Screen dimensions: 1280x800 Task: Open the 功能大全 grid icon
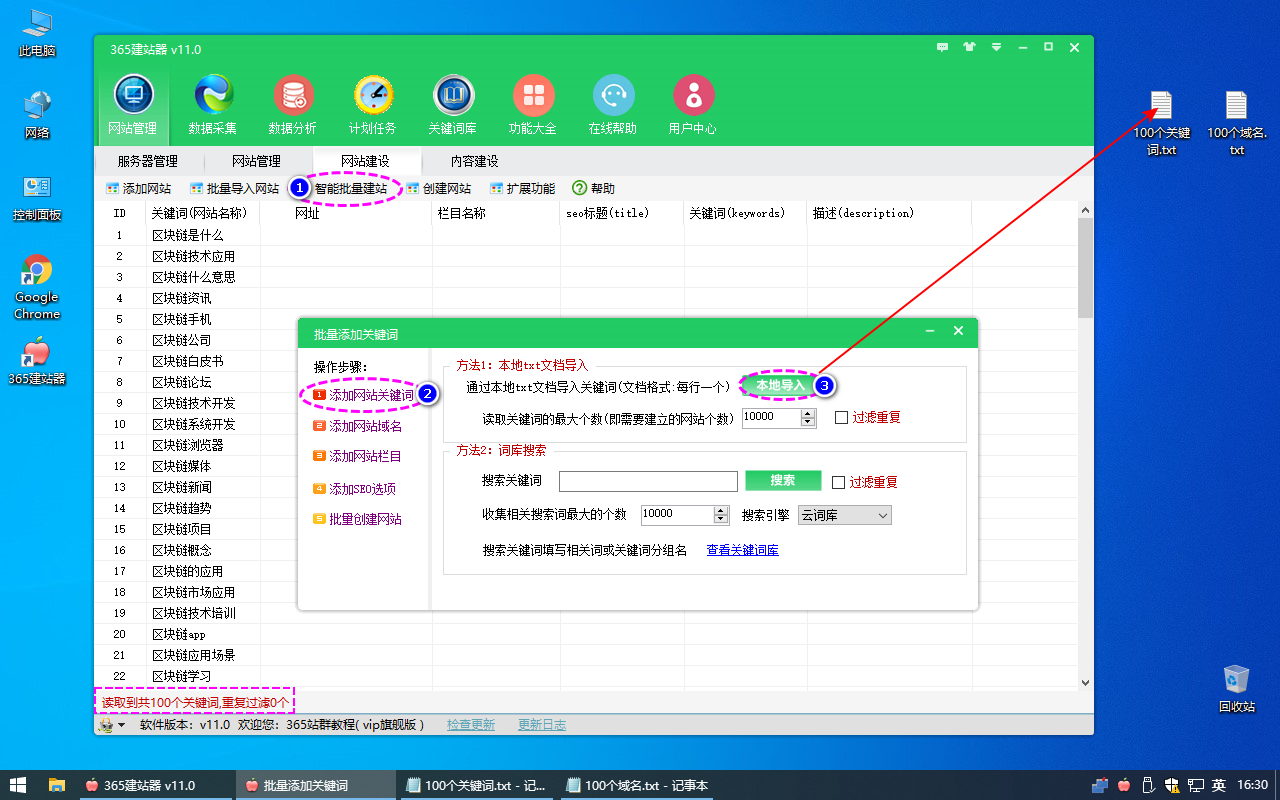click(x=533, y=96)
